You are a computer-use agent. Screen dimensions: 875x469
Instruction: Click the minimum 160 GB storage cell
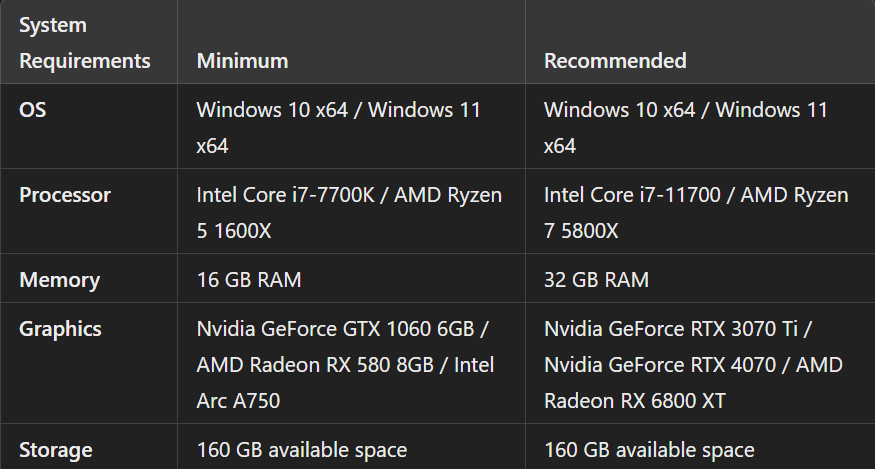tap(301, 450)
